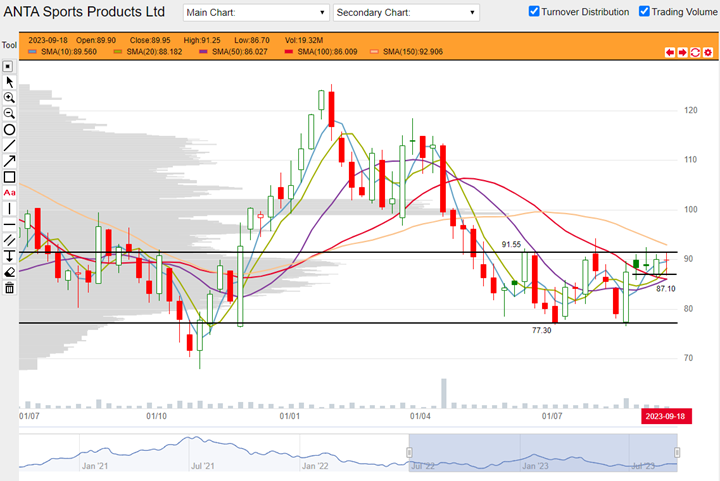Open the Secondary Chart dropdown

pos(406,12)
